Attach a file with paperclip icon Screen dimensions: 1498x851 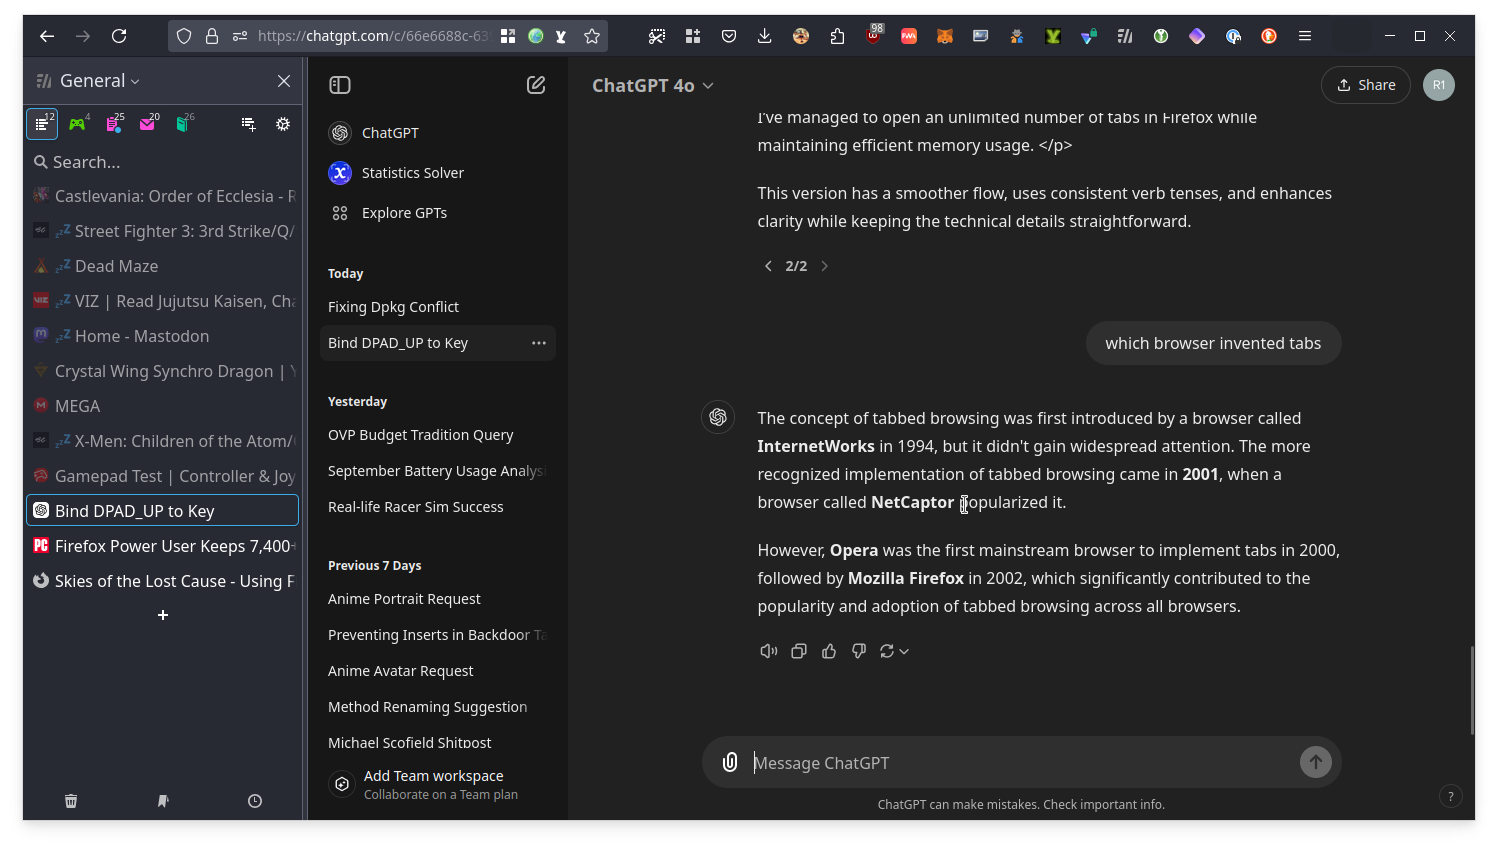[730, 762]
